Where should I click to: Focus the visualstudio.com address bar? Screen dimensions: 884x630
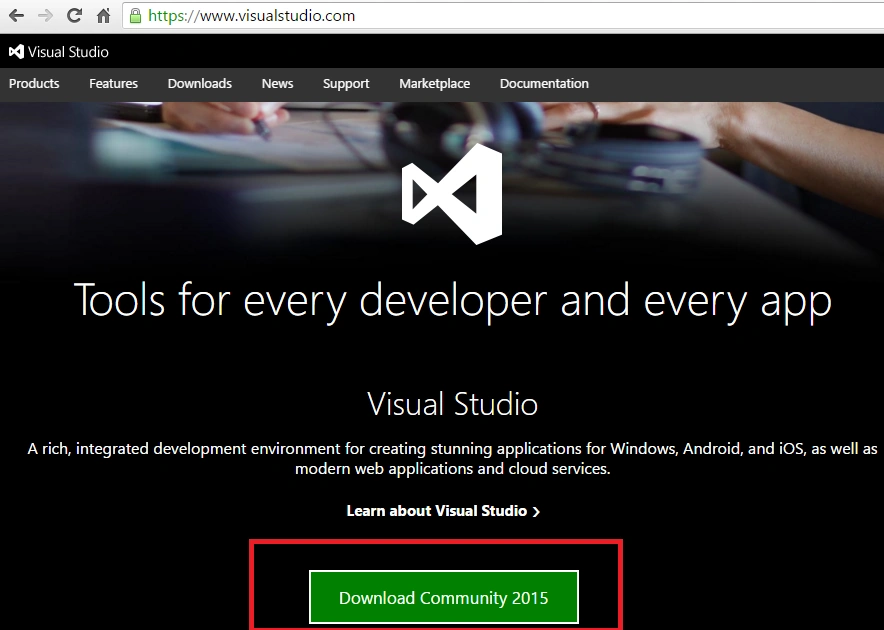tap(503, 15)
